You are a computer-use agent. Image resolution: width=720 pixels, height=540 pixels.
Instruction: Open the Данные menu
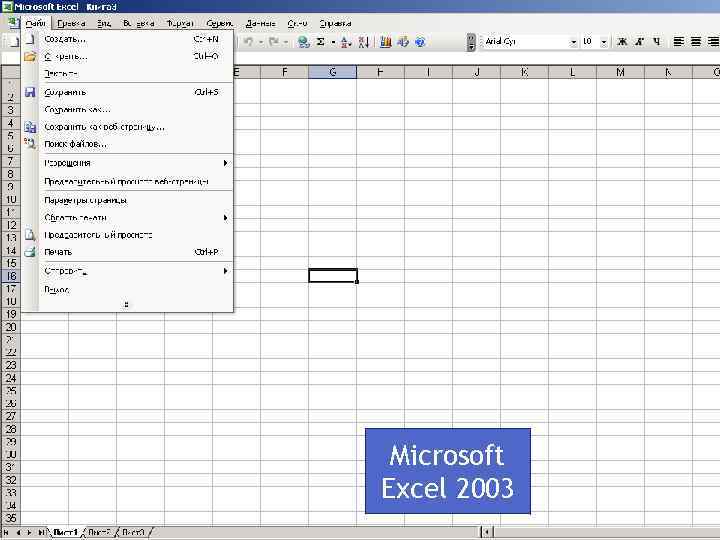point(260,23)
